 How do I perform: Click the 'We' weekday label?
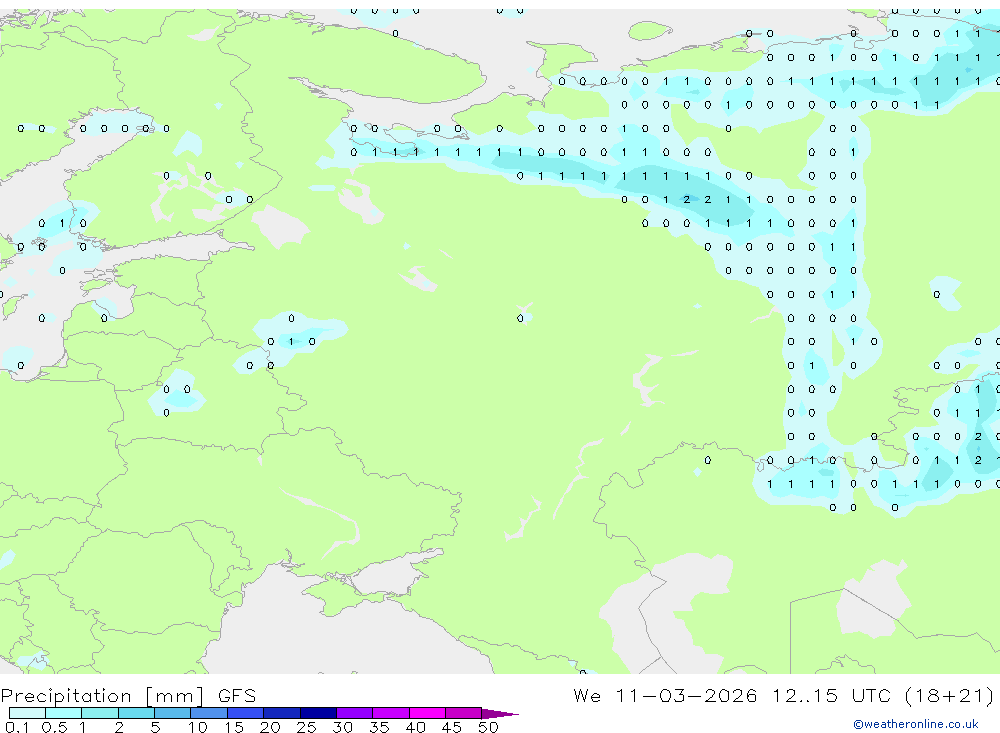click(587, 695)
